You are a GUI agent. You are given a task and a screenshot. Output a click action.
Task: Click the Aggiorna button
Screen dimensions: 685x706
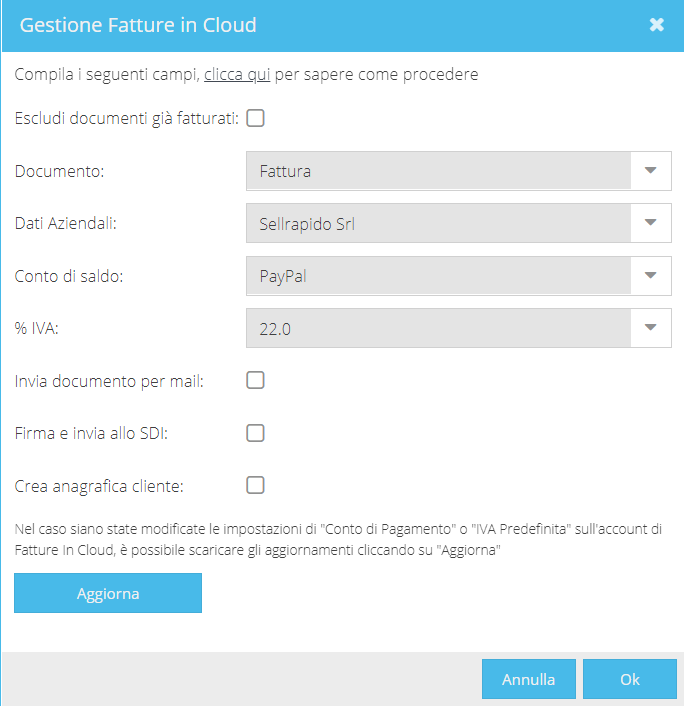pos(108,593)
